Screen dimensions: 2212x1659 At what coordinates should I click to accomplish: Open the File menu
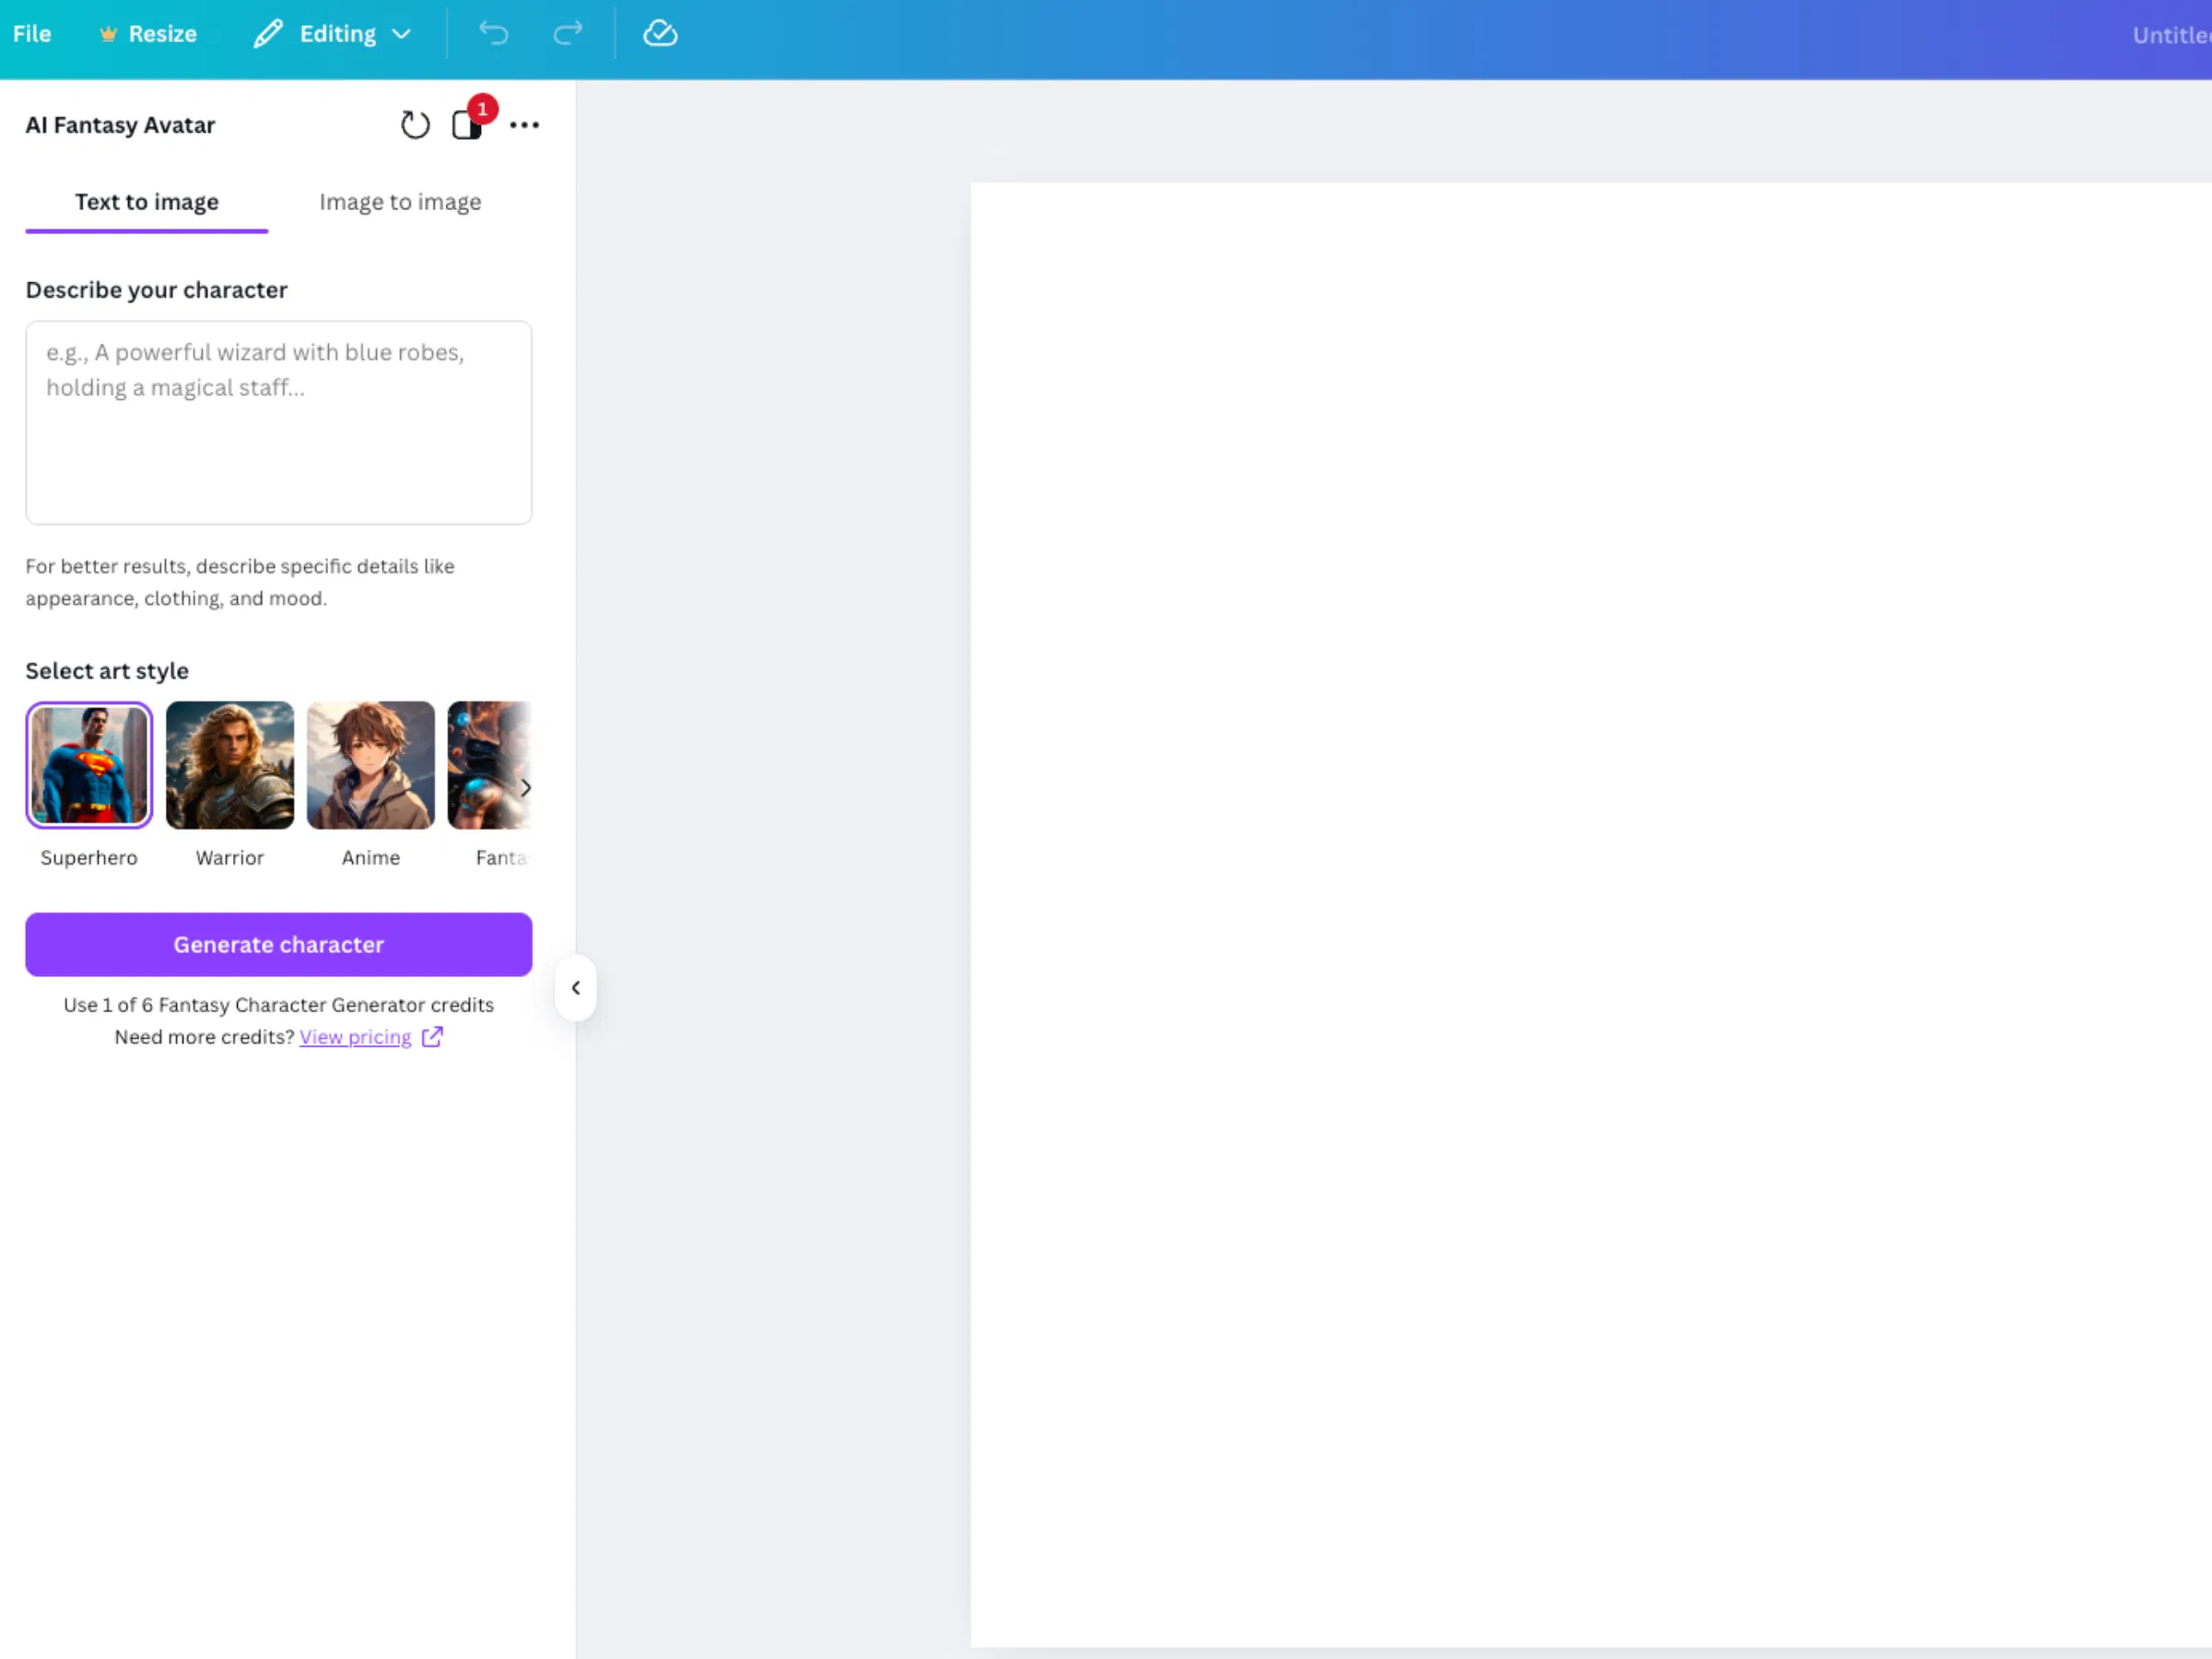pos(32,34)
